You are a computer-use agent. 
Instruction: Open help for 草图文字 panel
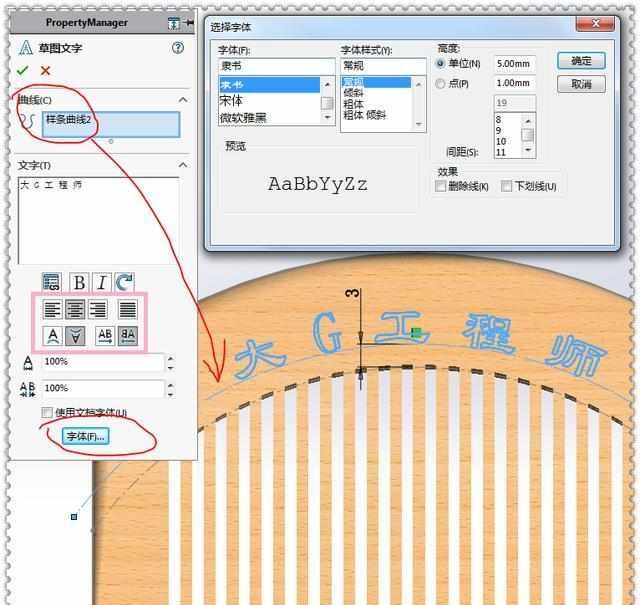point(178,48)
